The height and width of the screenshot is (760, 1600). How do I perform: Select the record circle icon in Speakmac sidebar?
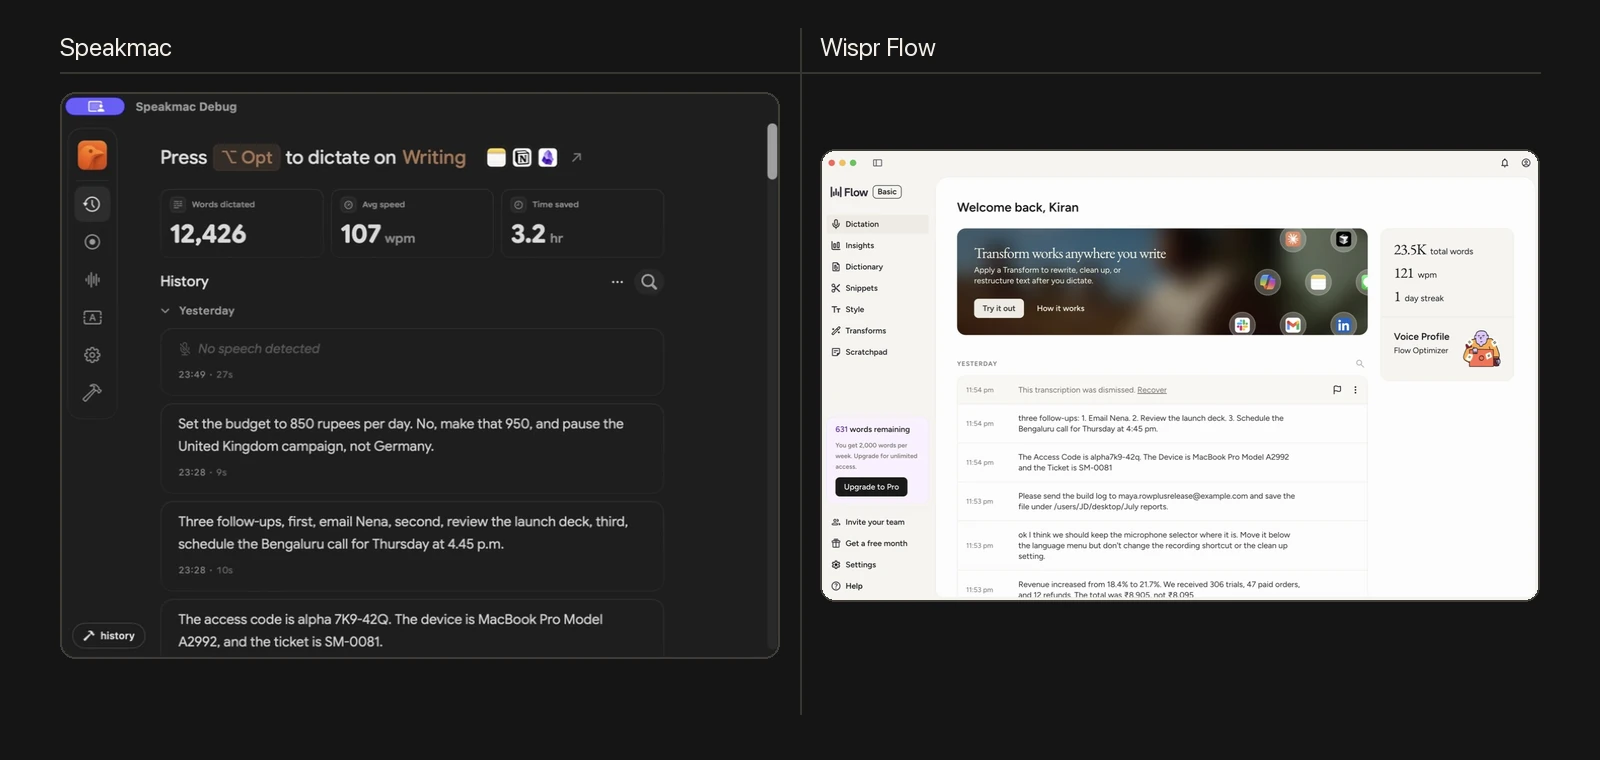click(92, 242)
